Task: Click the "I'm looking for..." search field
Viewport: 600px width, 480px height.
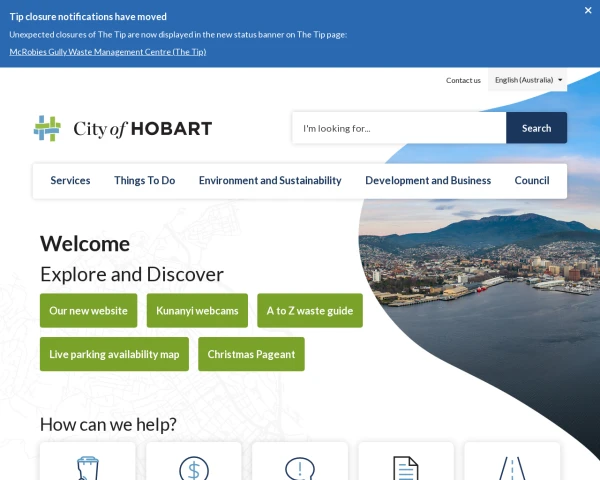Action: point(398,128)
